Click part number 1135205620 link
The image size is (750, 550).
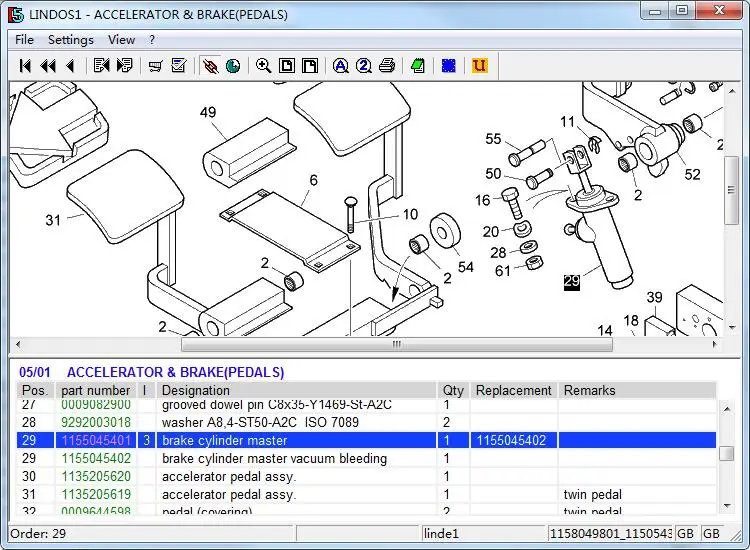pos(96,477)
